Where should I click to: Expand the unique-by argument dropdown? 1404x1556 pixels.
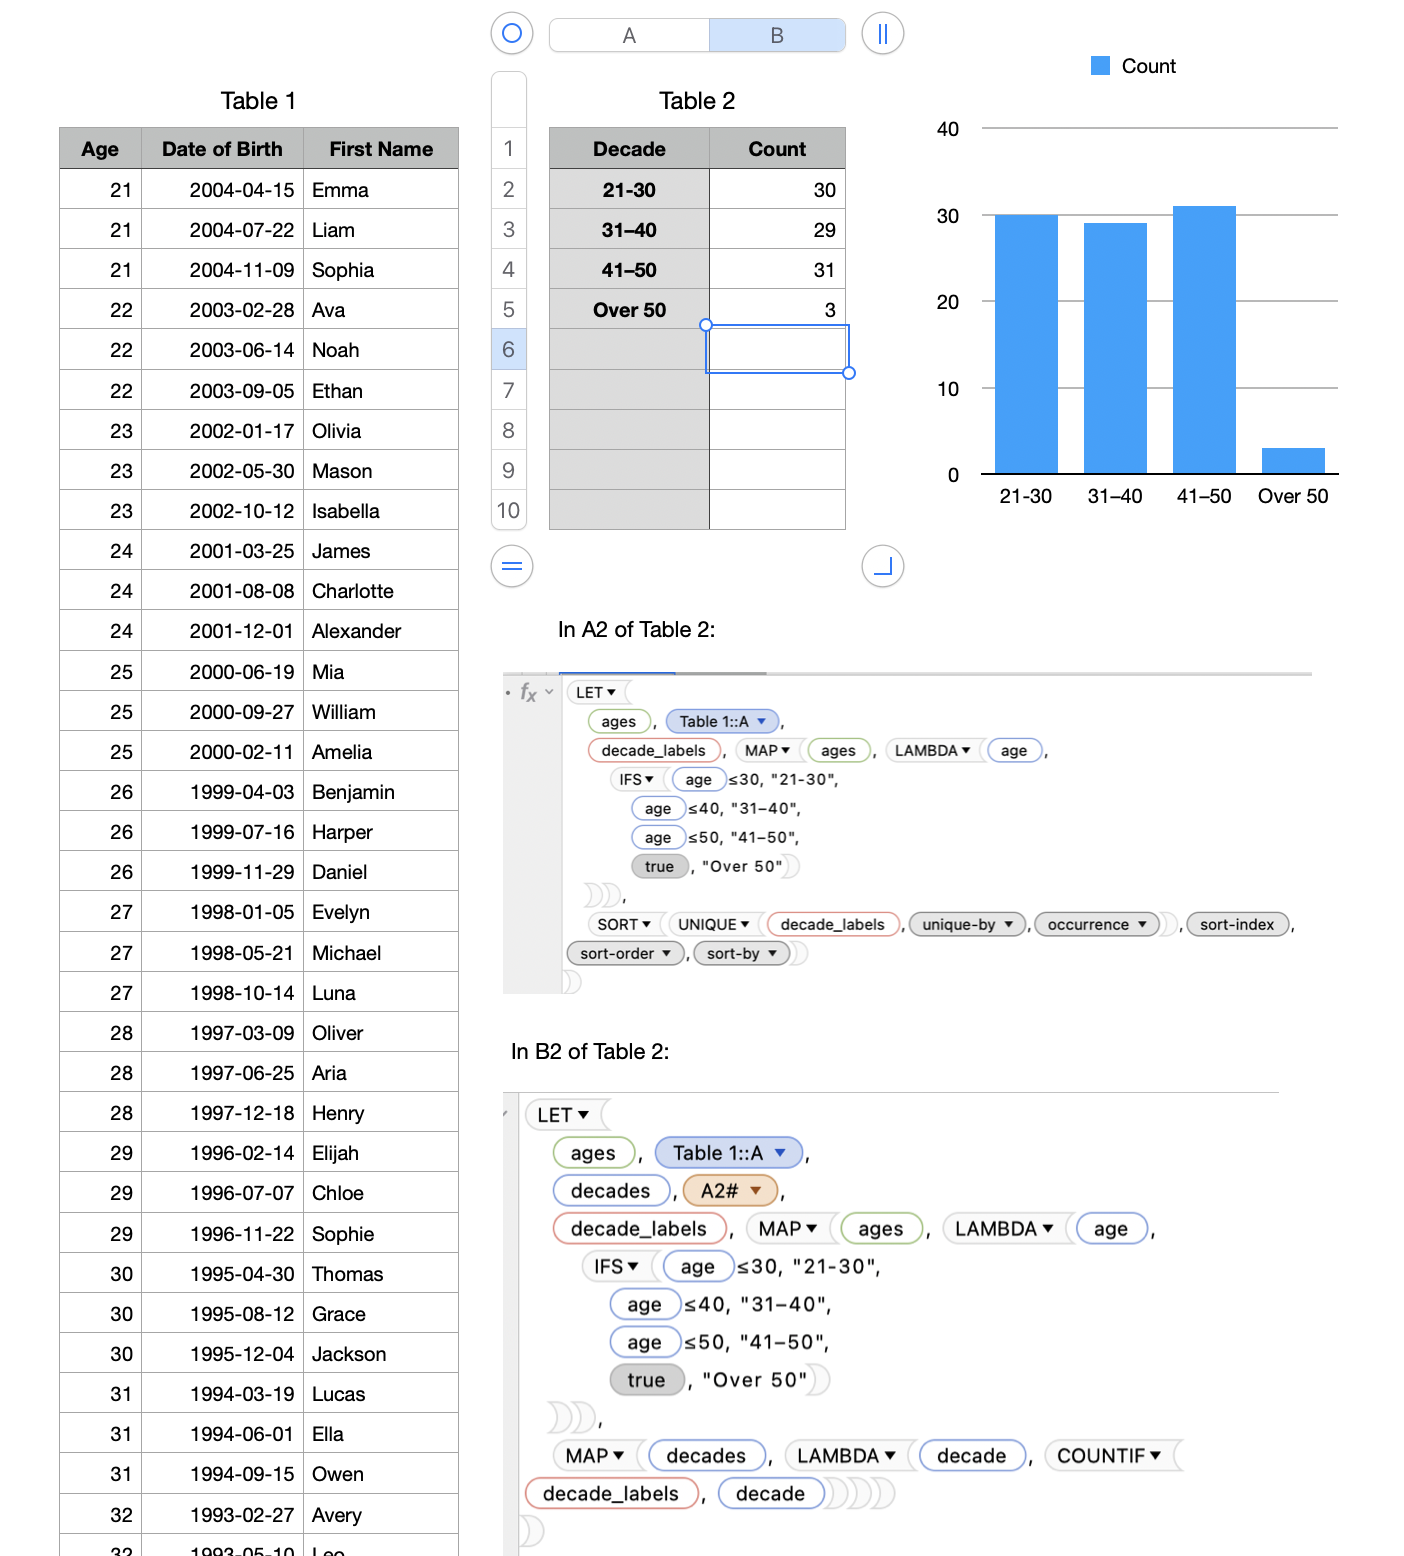[1009, 925]
